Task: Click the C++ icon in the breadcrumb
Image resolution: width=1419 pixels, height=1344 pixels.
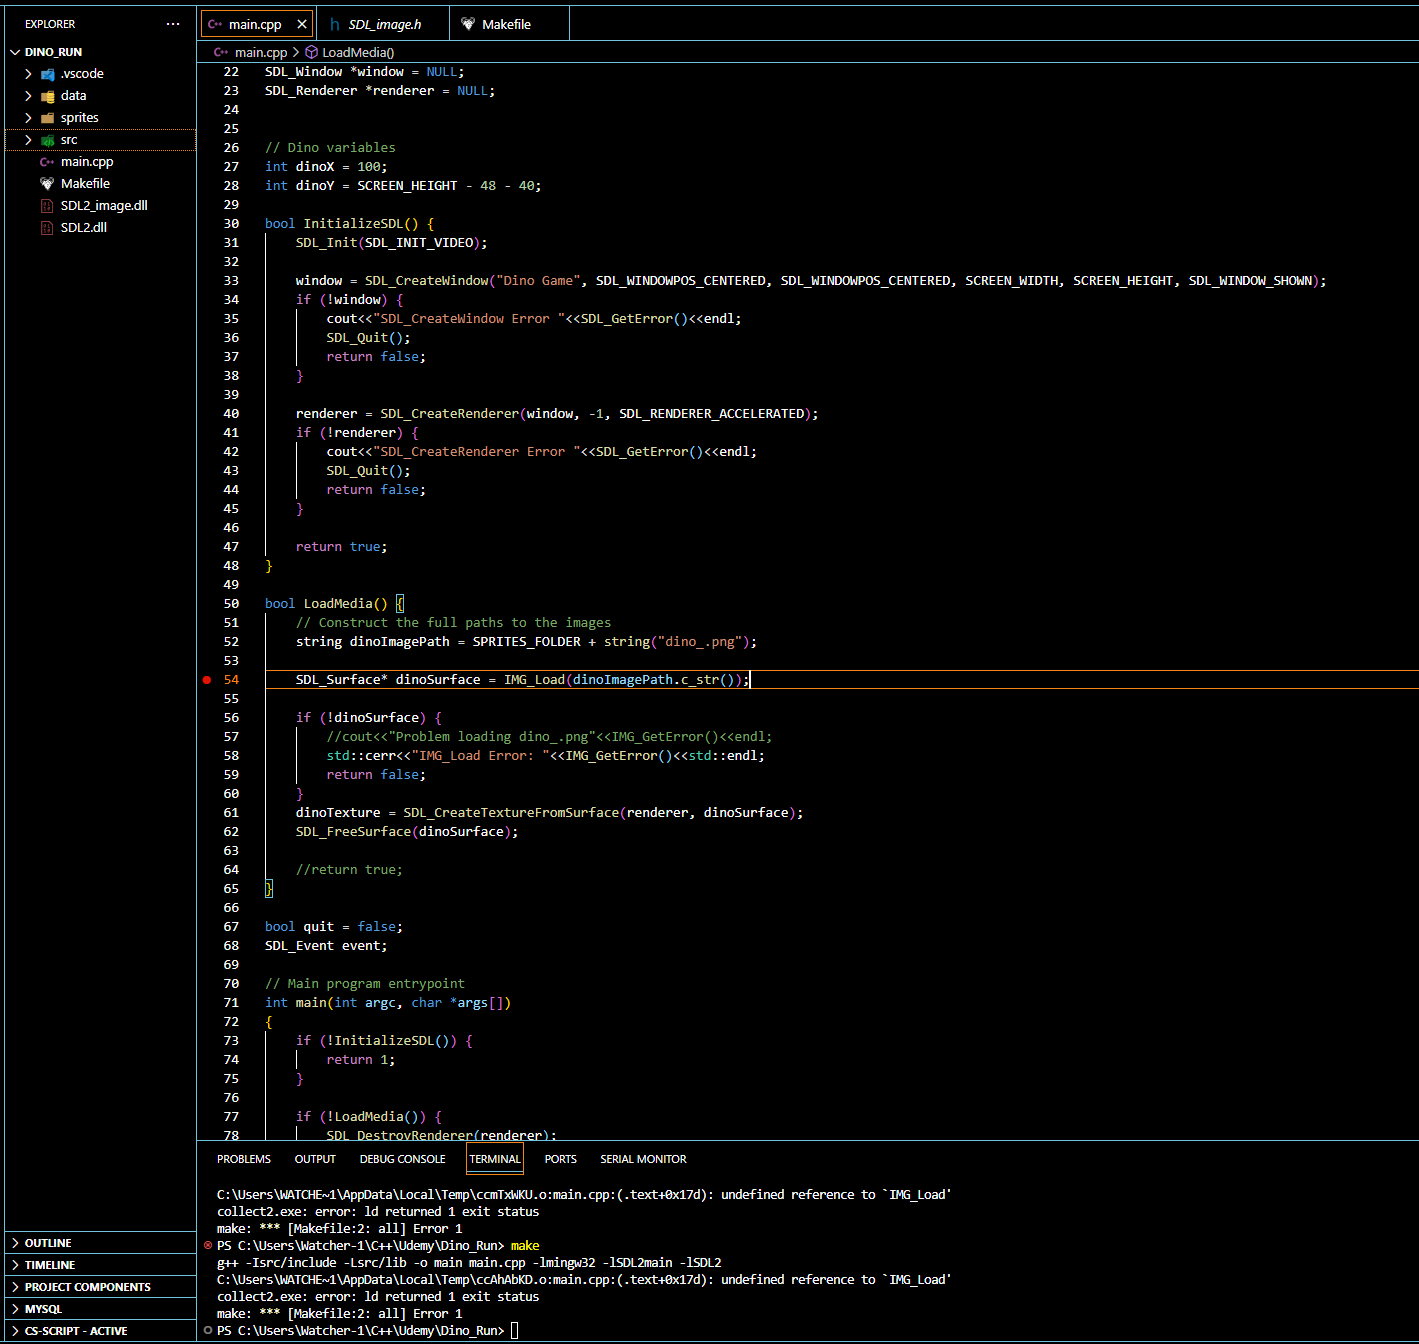Action: 221,52
